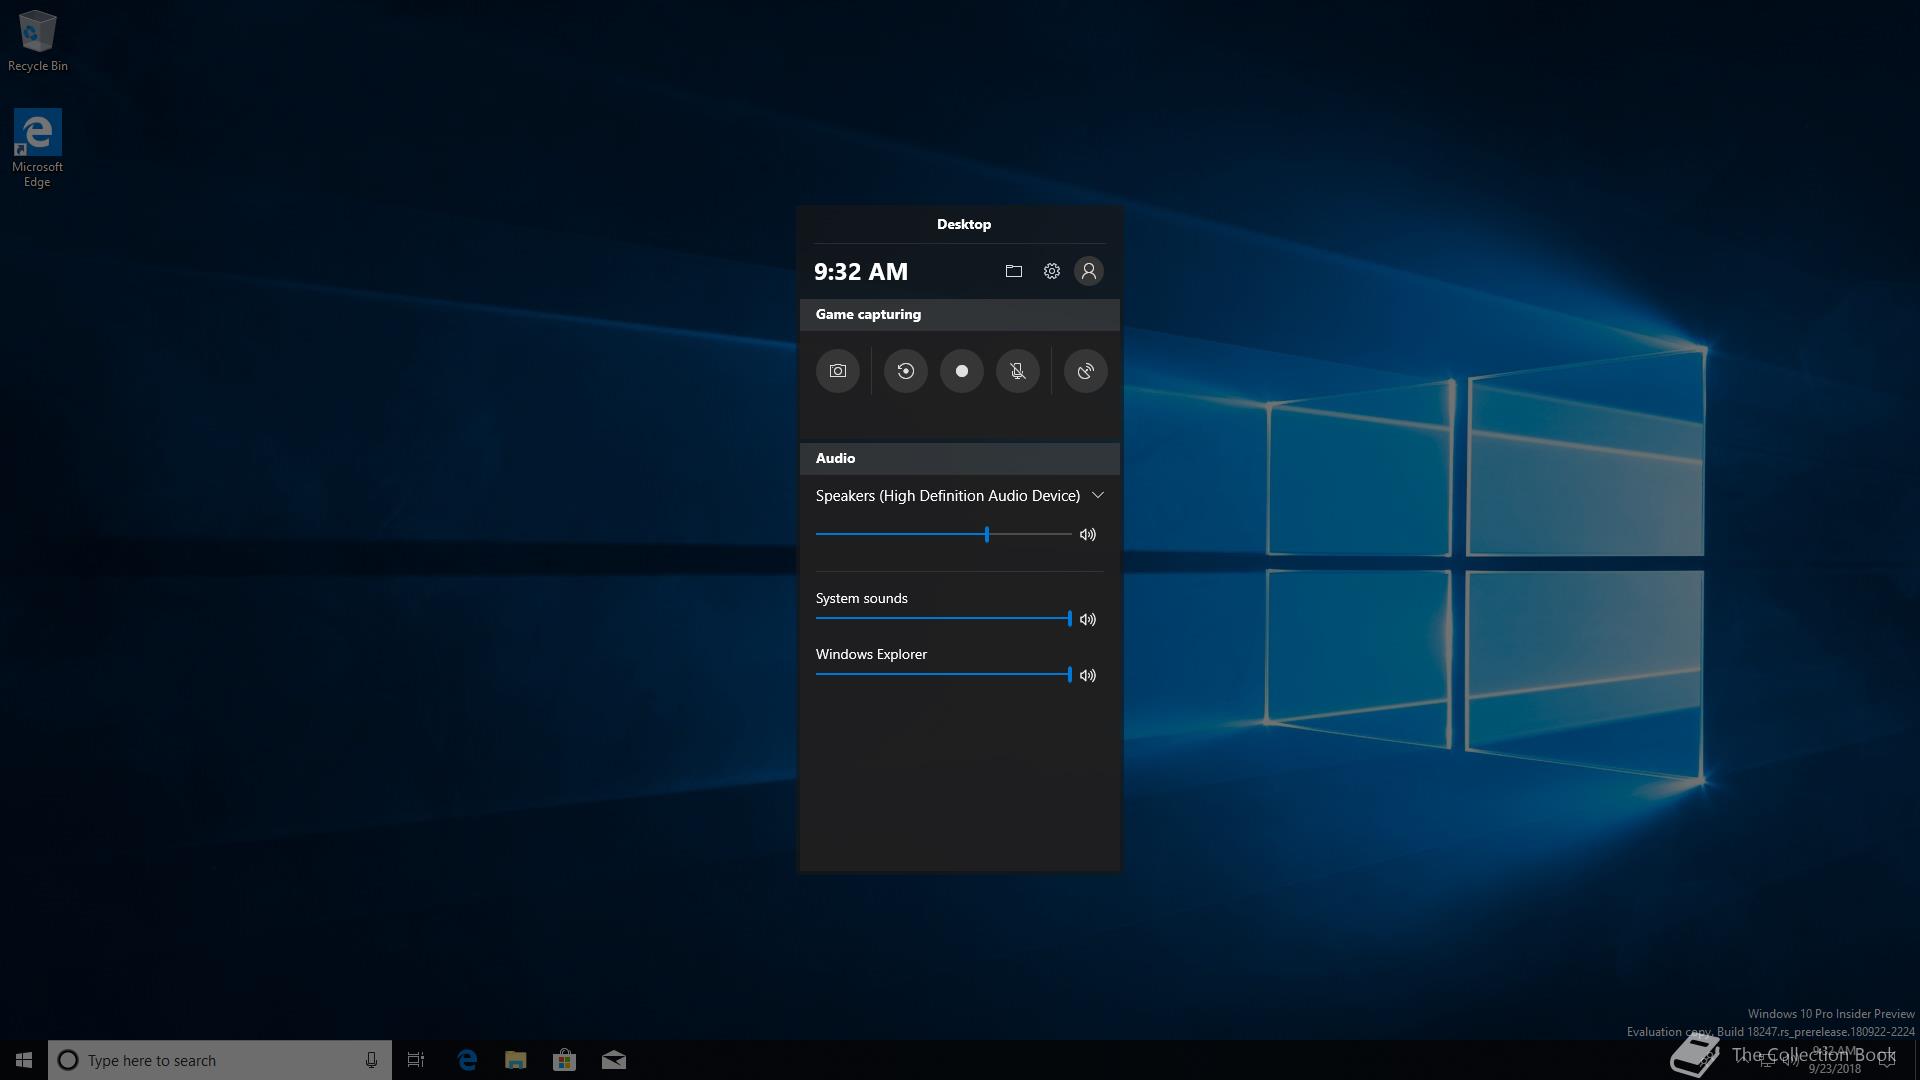Image resolution: width=1920 pixels, height=1080 pixels.
Task: Expand the Speakers audio device dropdown
Action: 1097,496
